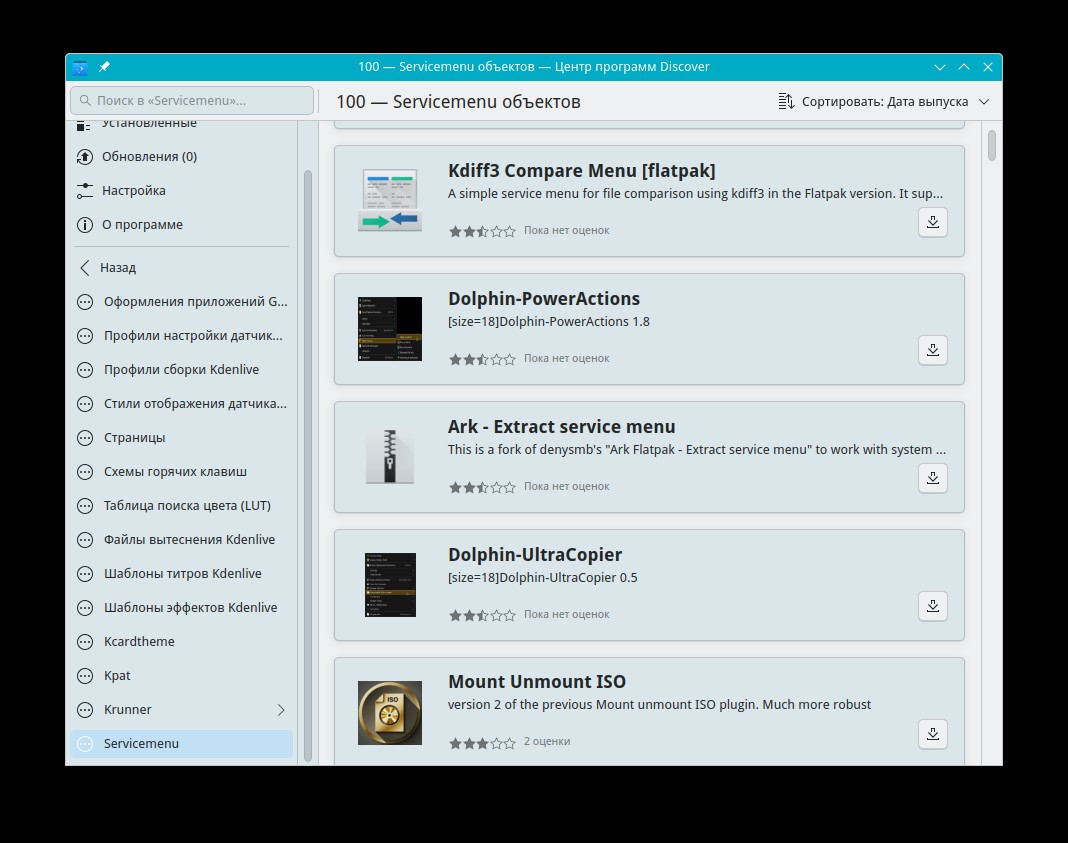Click the Настройка sliders icon
This screenshot has height=843, width=1068.
84,191
